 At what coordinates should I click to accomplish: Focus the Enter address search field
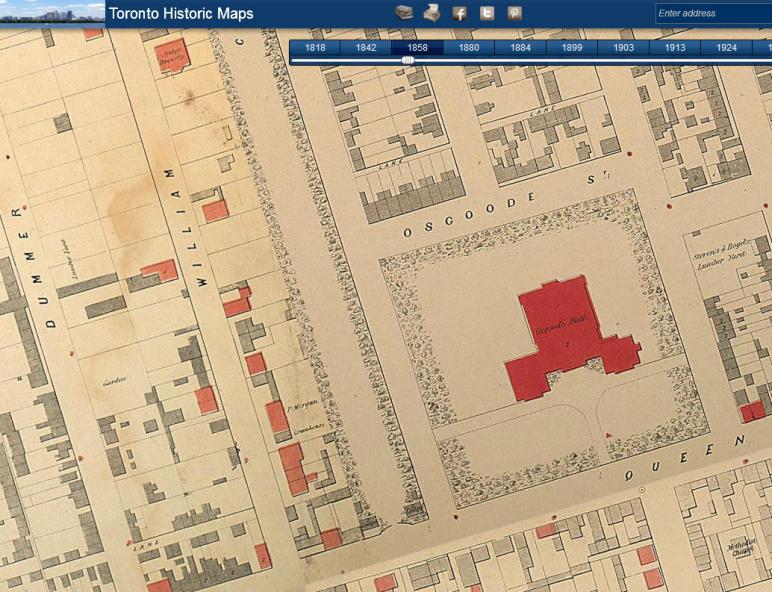click(x=712, y=13)
